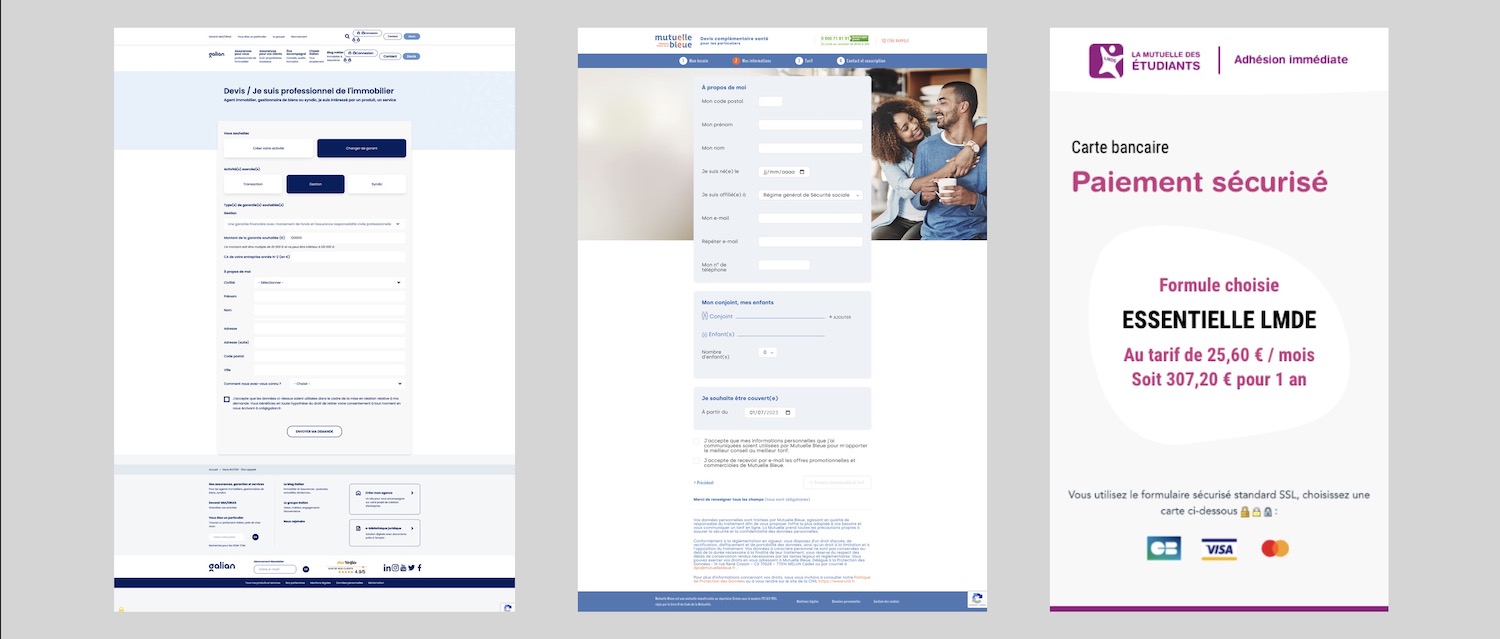Click the Ajouter link next to Conjoint
This screenshot has width=1500, height=639.
[x=840, y=317]
